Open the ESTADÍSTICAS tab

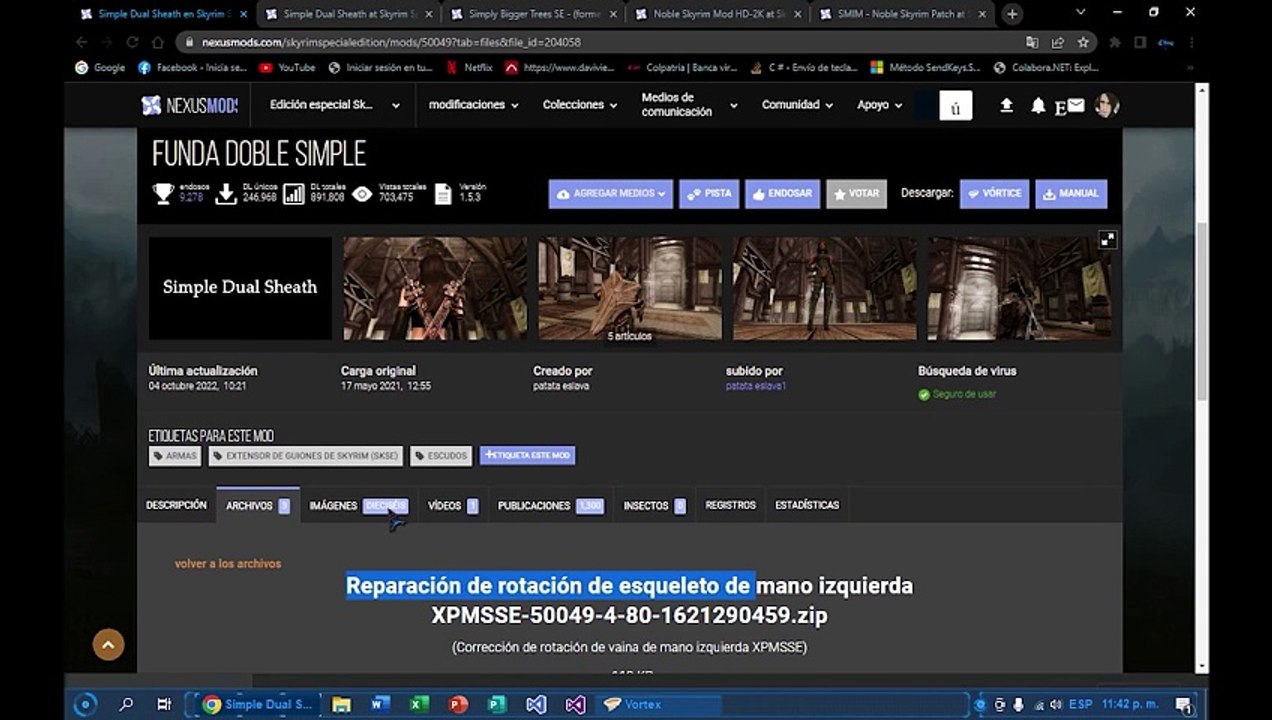click(x=807, y=505)
